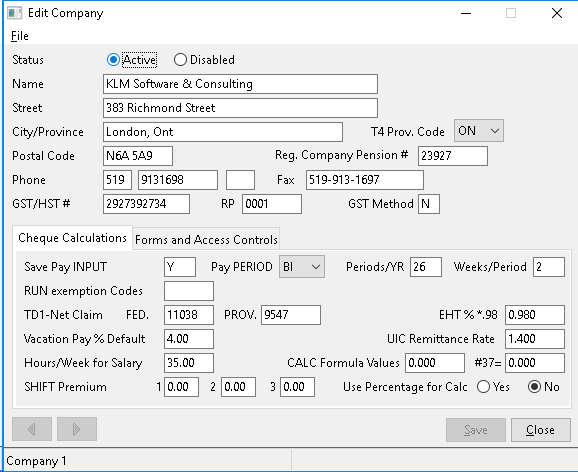Select the Disabled status radio button
This screenshot has height=472, width=578.
[x=180, y=59]
